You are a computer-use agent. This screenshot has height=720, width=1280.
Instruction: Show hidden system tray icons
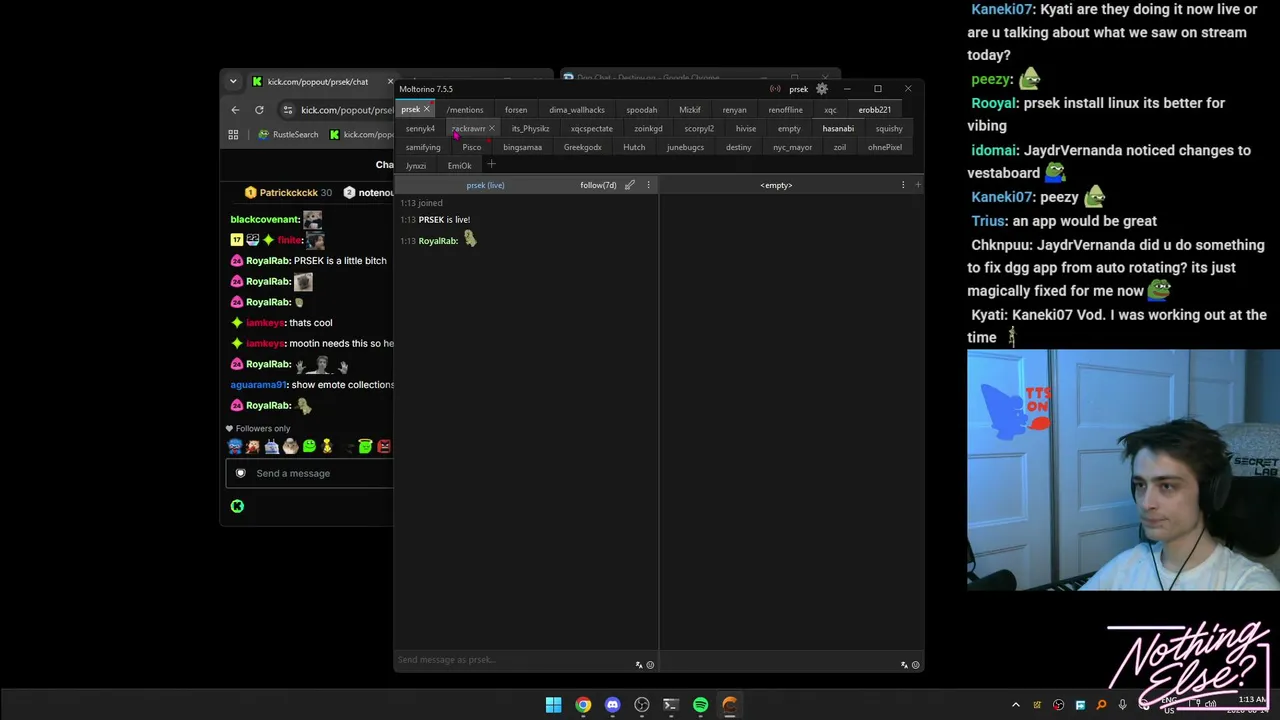point(1016,705)
